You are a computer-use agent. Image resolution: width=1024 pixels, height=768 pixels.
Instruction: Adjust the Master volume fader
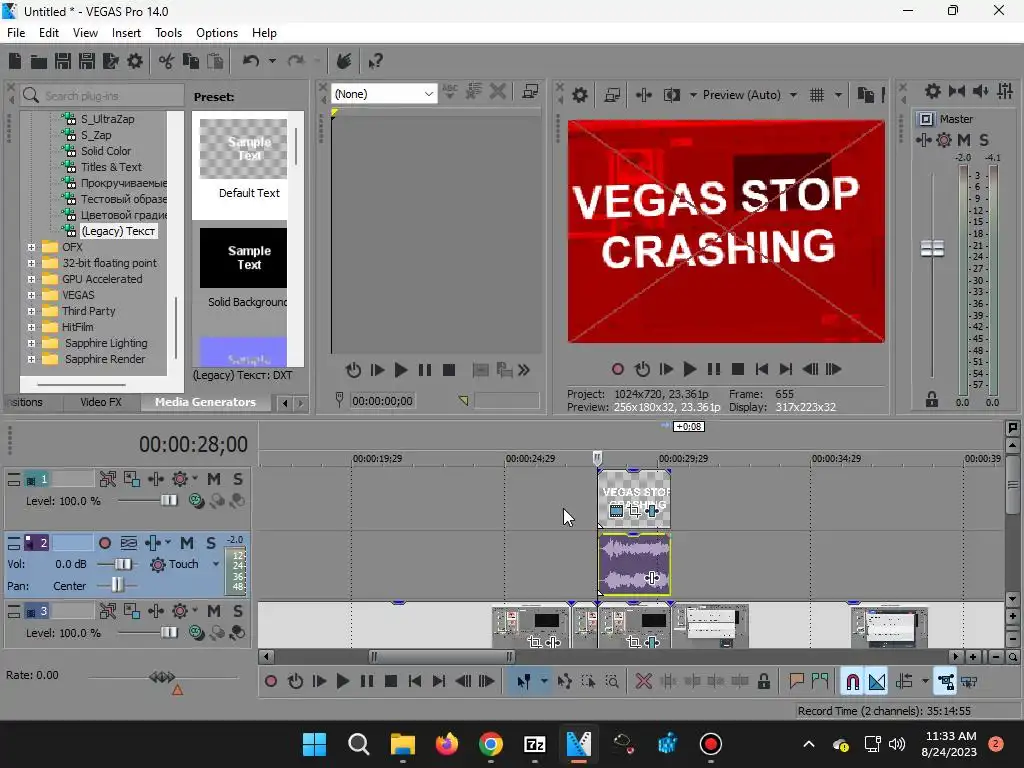pos(932,248)
